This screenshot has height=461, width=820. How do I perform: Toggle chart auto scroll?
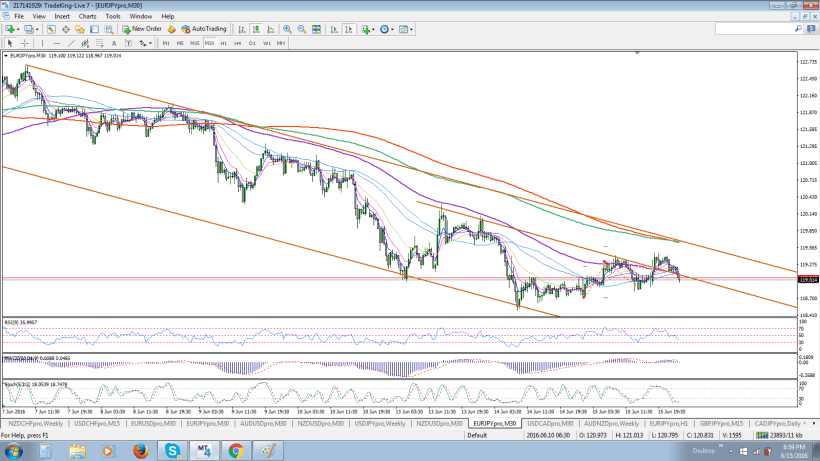[334, 29]
